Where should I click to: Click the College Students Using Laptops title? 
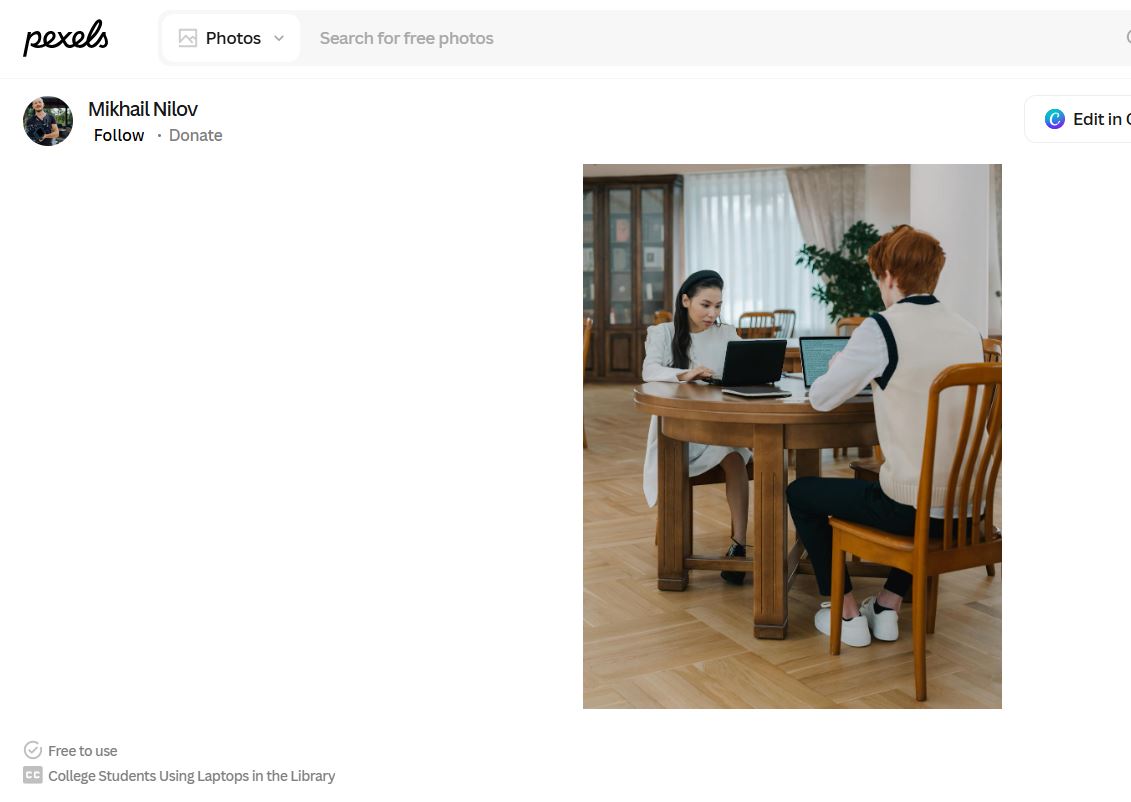tap(192, 776)
